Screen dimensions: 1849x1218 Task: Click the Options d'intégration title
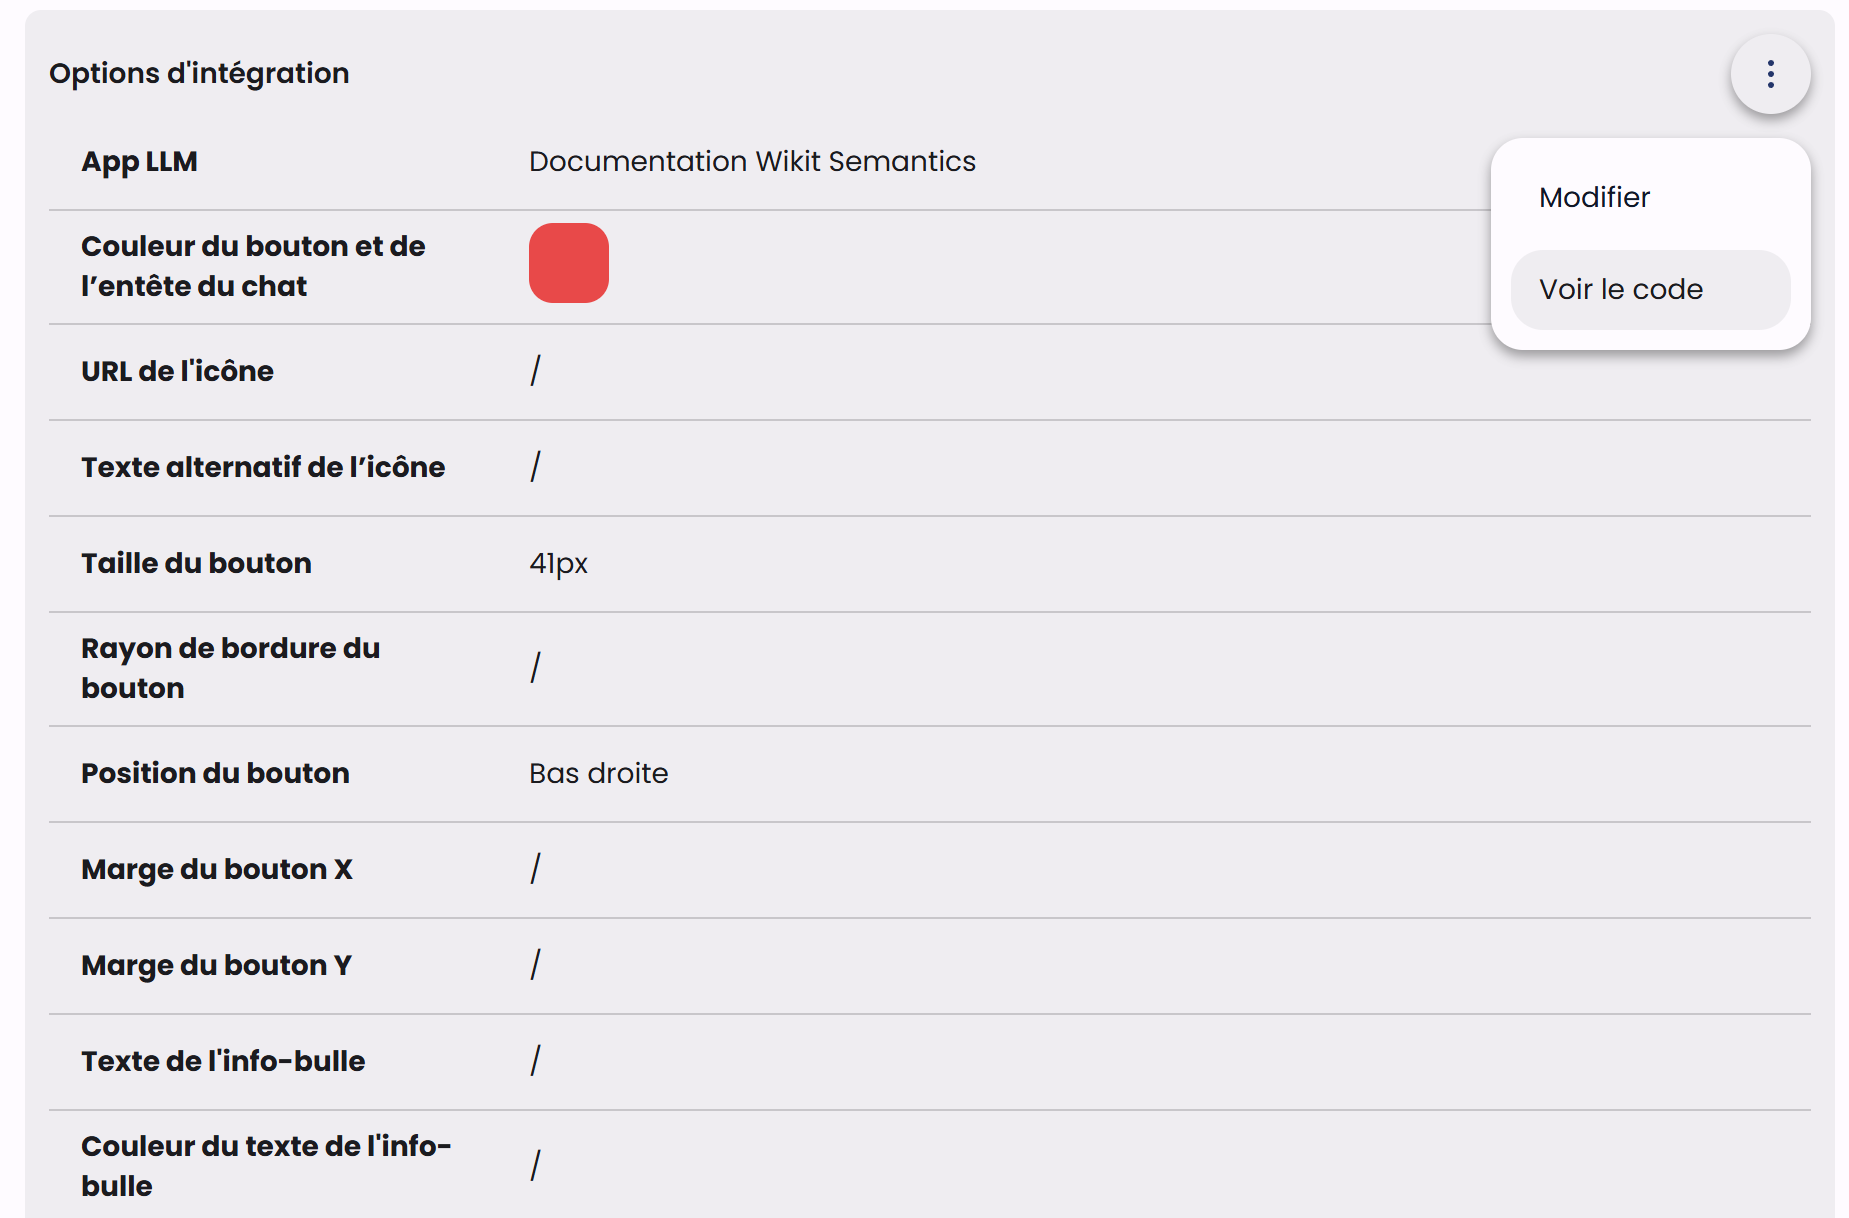(199, 73)
